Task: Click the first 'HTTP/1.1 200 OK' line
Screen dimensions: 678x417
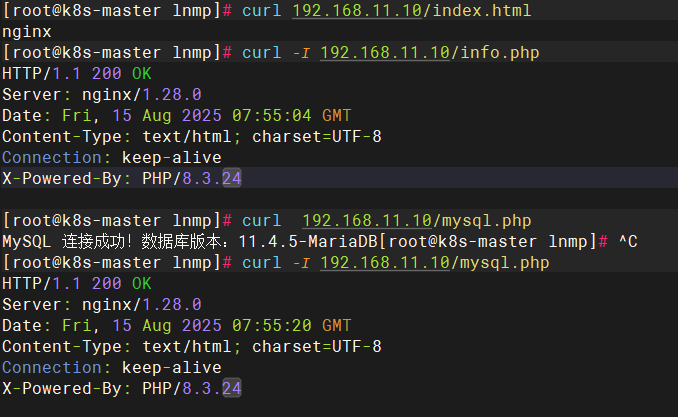Action: pos(77,74)
